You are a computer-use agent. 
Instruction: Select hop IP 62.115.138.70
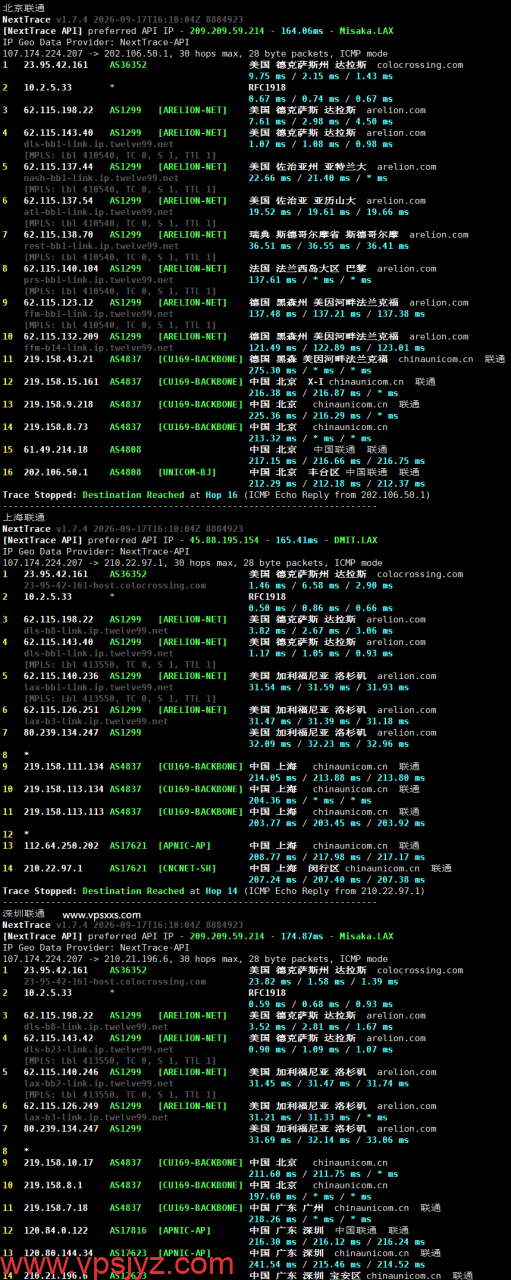coord(59,235)
